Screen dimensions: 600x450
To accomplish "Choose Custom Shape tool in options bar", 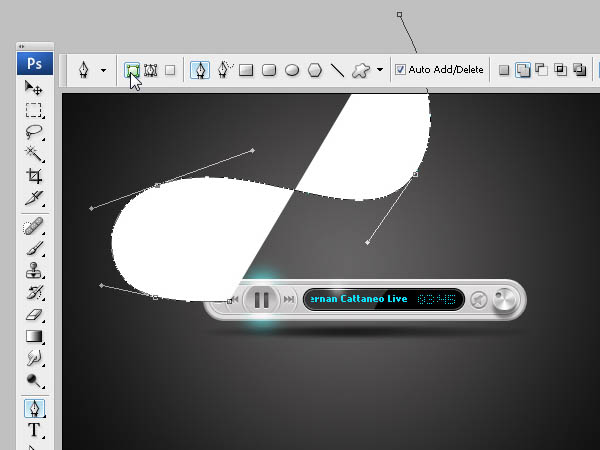I will pyautogui.click(x=360, y=70).
